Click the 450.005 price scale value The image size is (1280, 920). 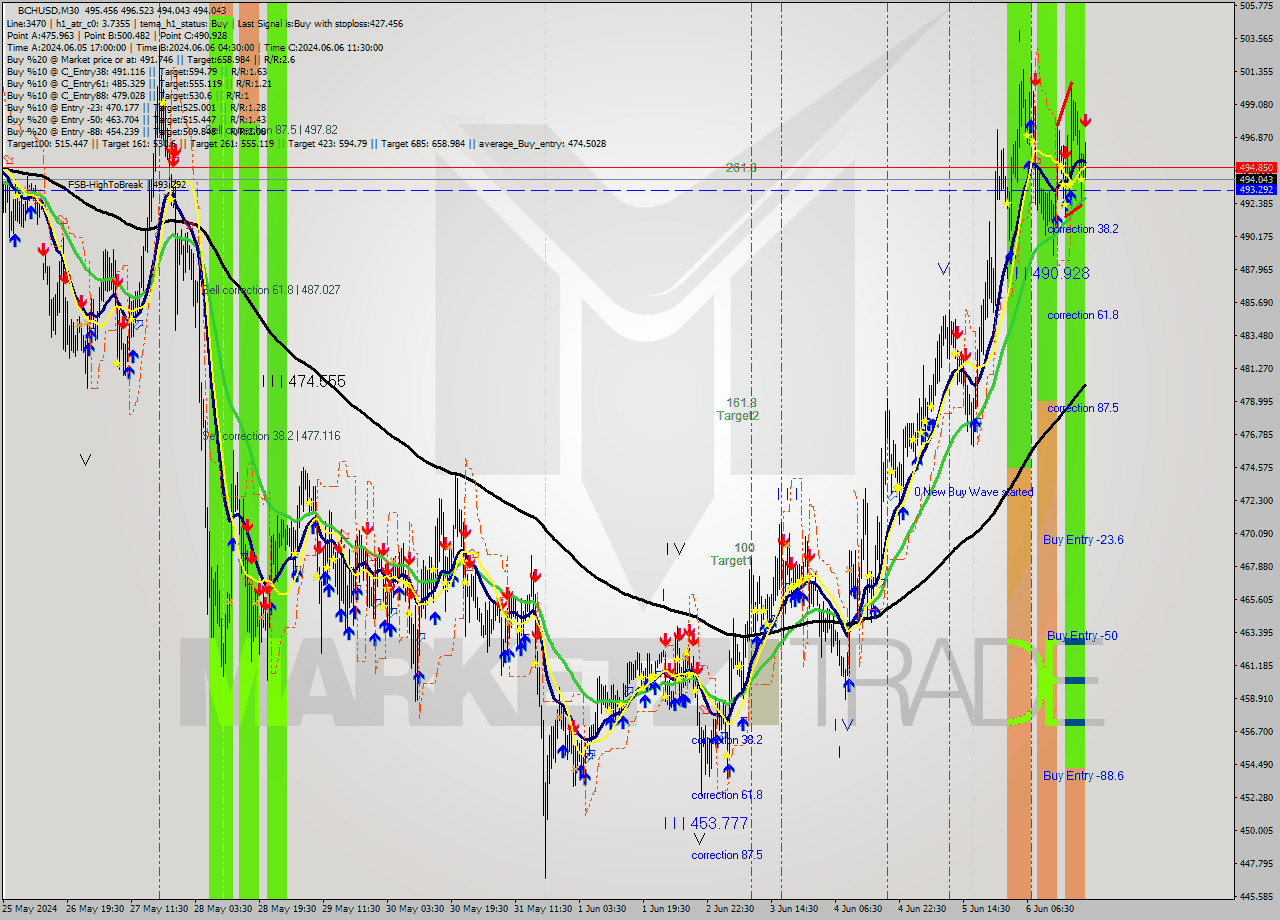pos(1255,830)
